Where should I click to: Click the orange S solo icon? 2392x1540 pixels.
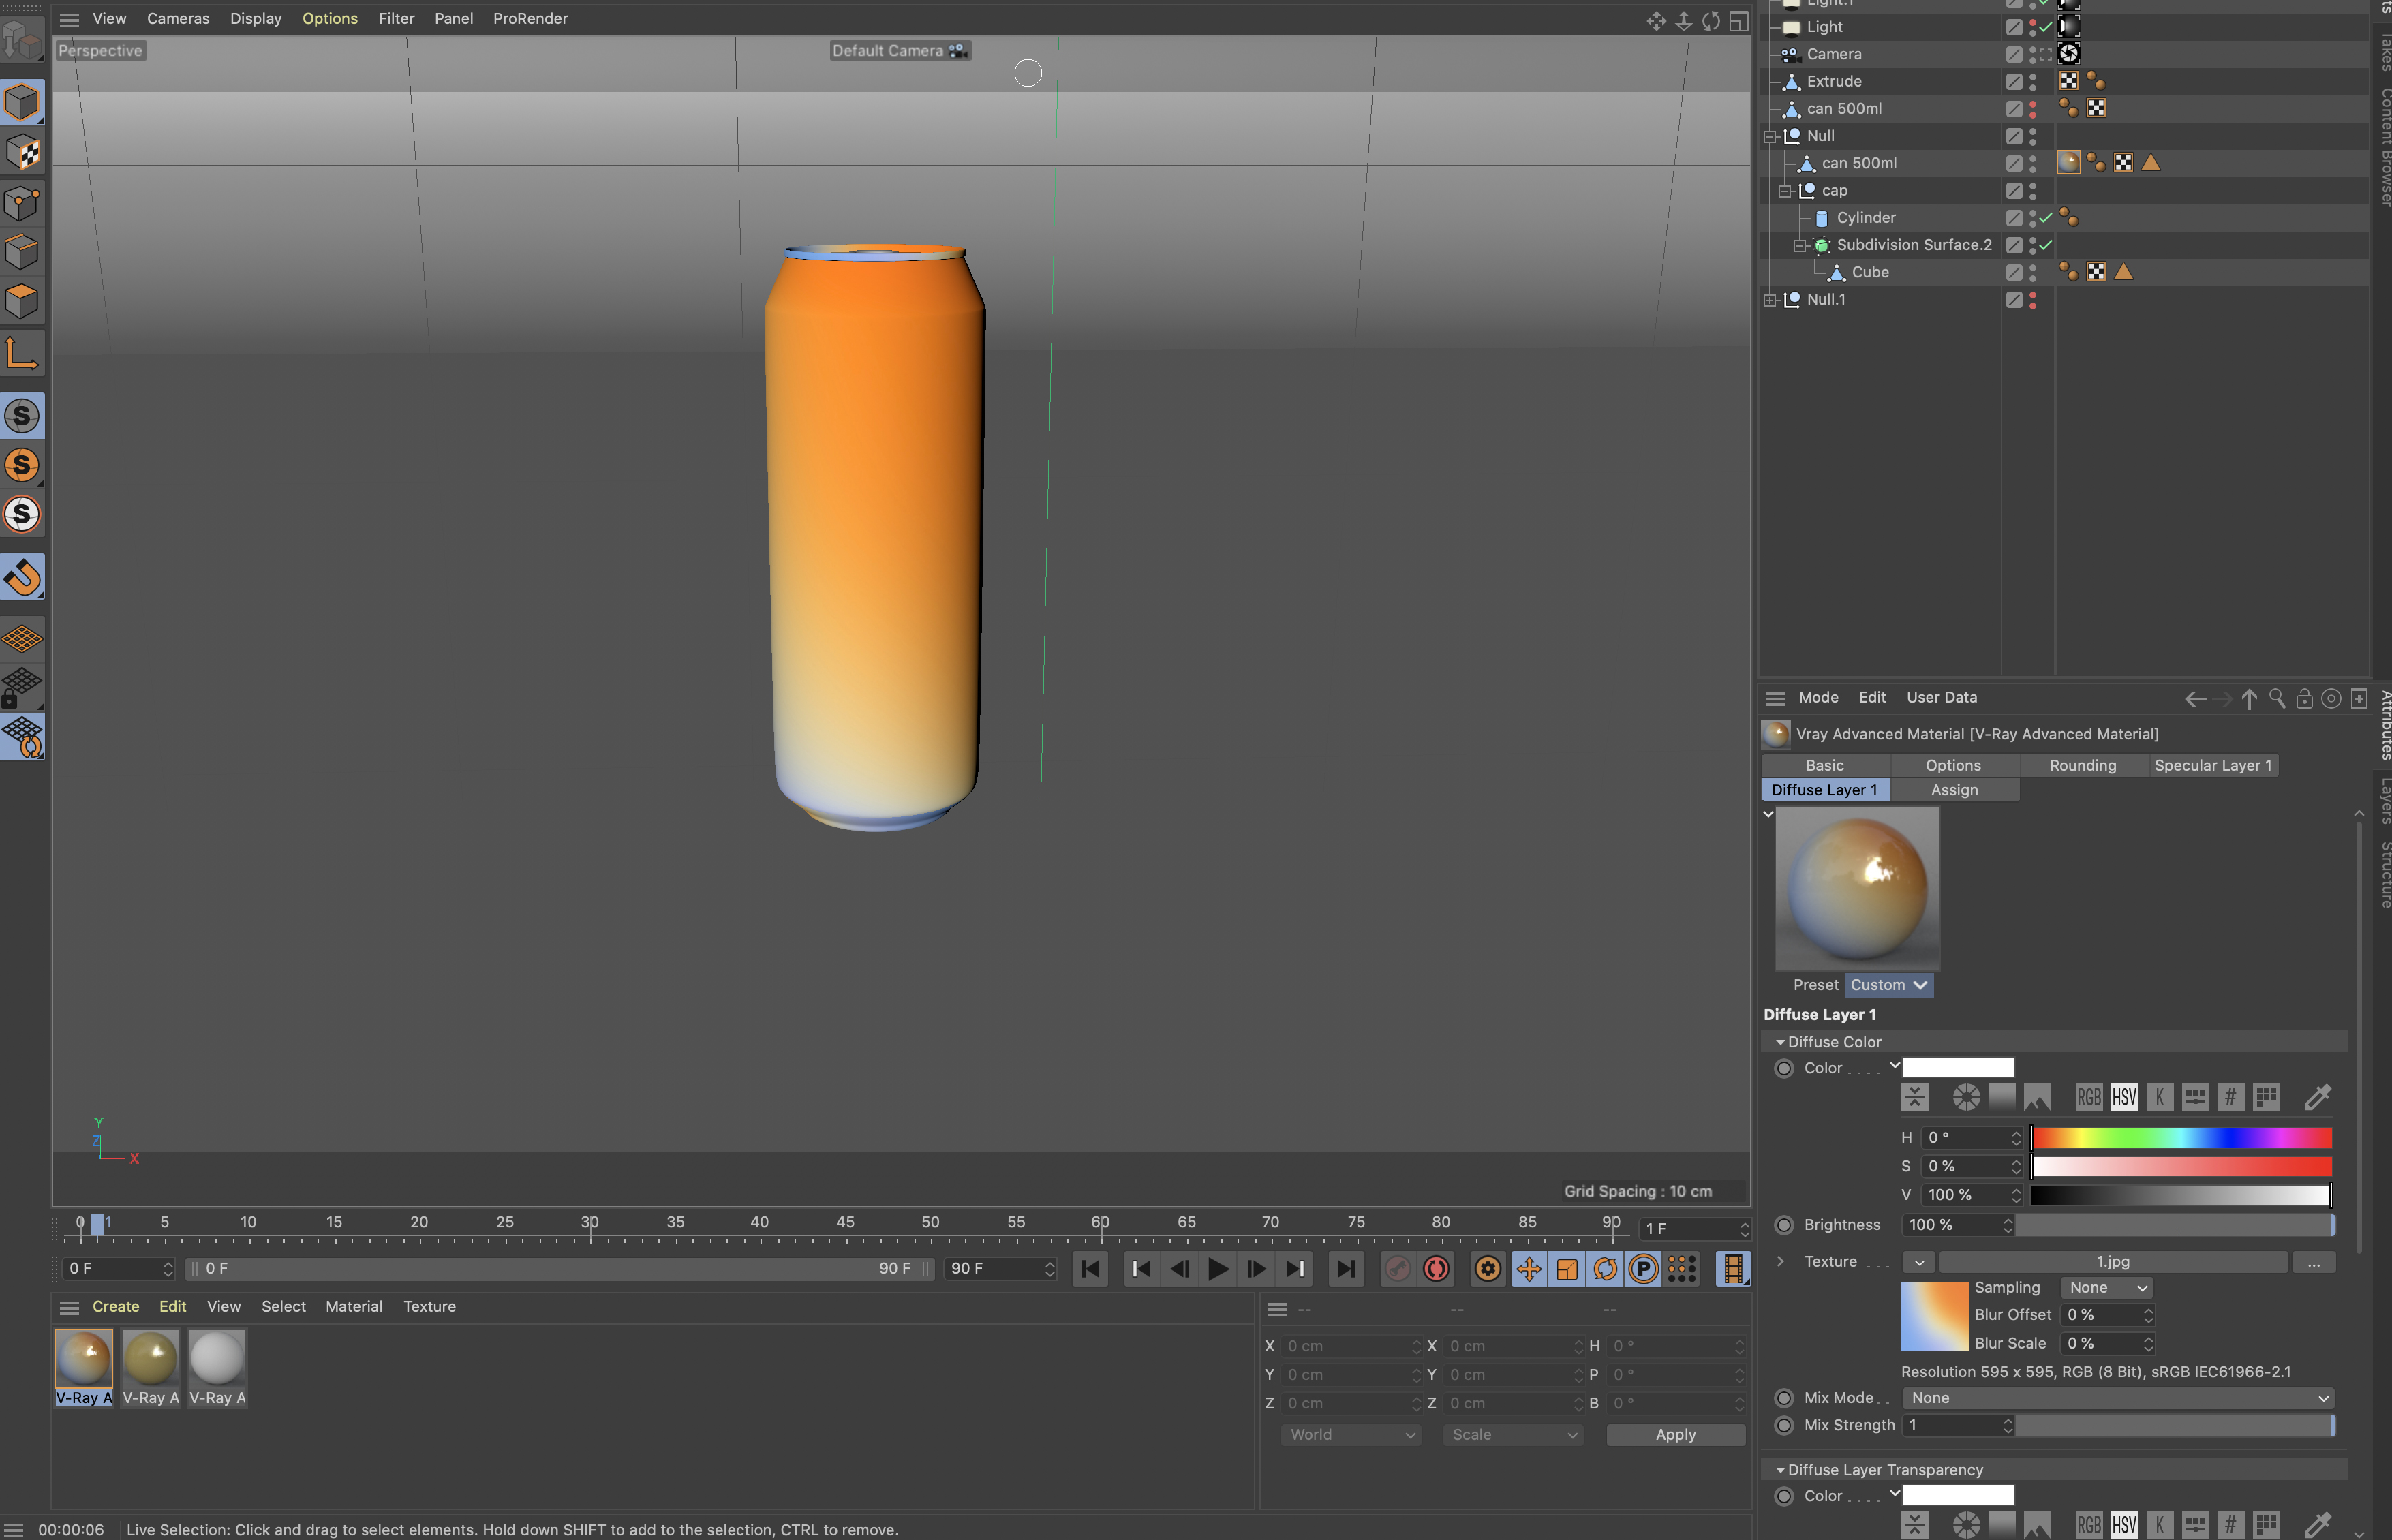[22, 465]
